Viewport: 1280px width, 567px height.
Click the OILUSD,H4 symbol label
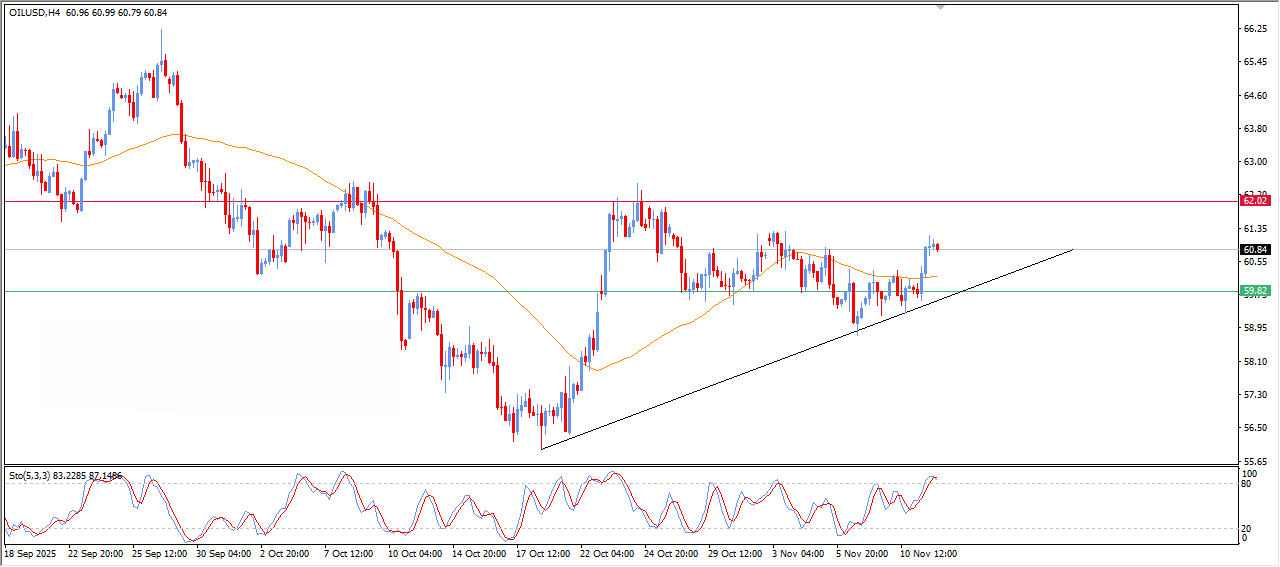coord(35,12)
